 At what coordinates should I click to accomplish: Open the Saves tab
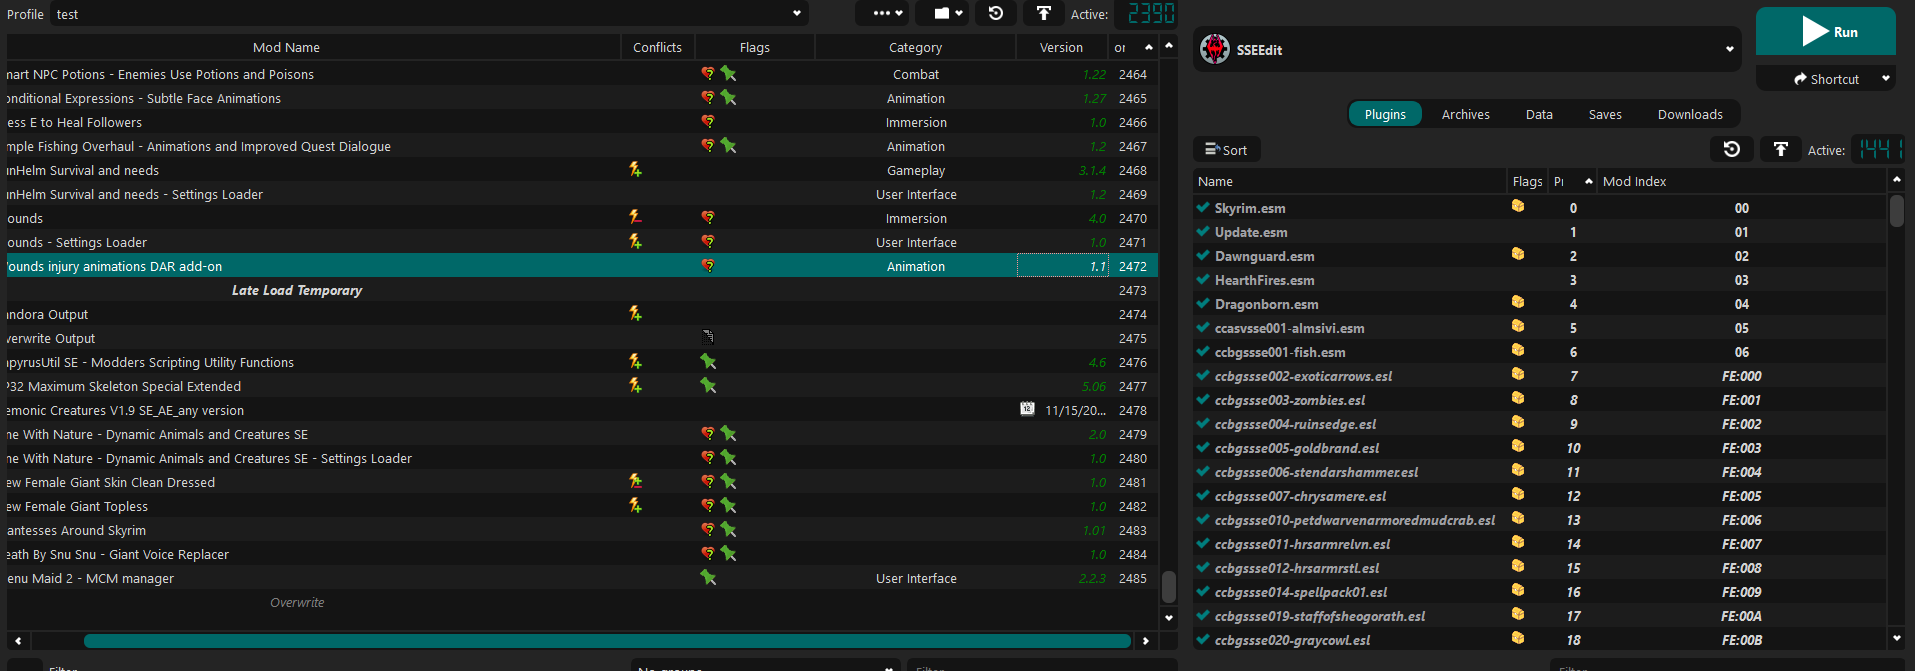(1605, 114)
